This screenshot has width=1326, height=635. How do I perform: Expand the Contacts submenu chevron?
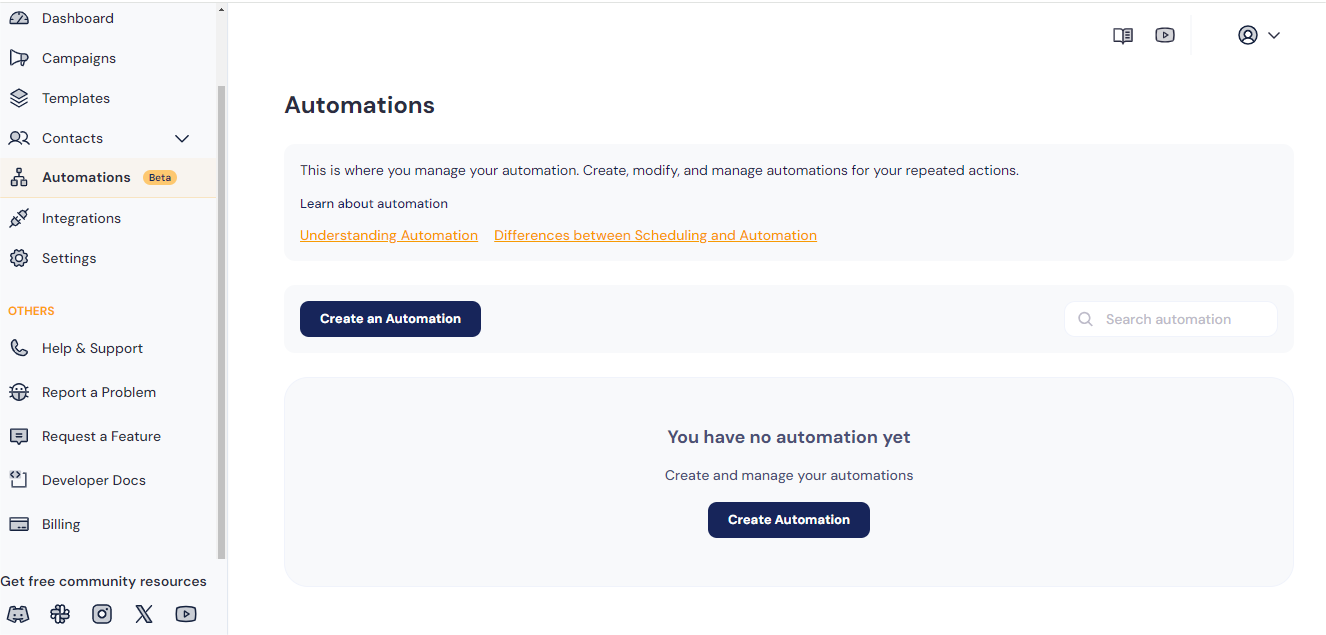tap(182, 138)
